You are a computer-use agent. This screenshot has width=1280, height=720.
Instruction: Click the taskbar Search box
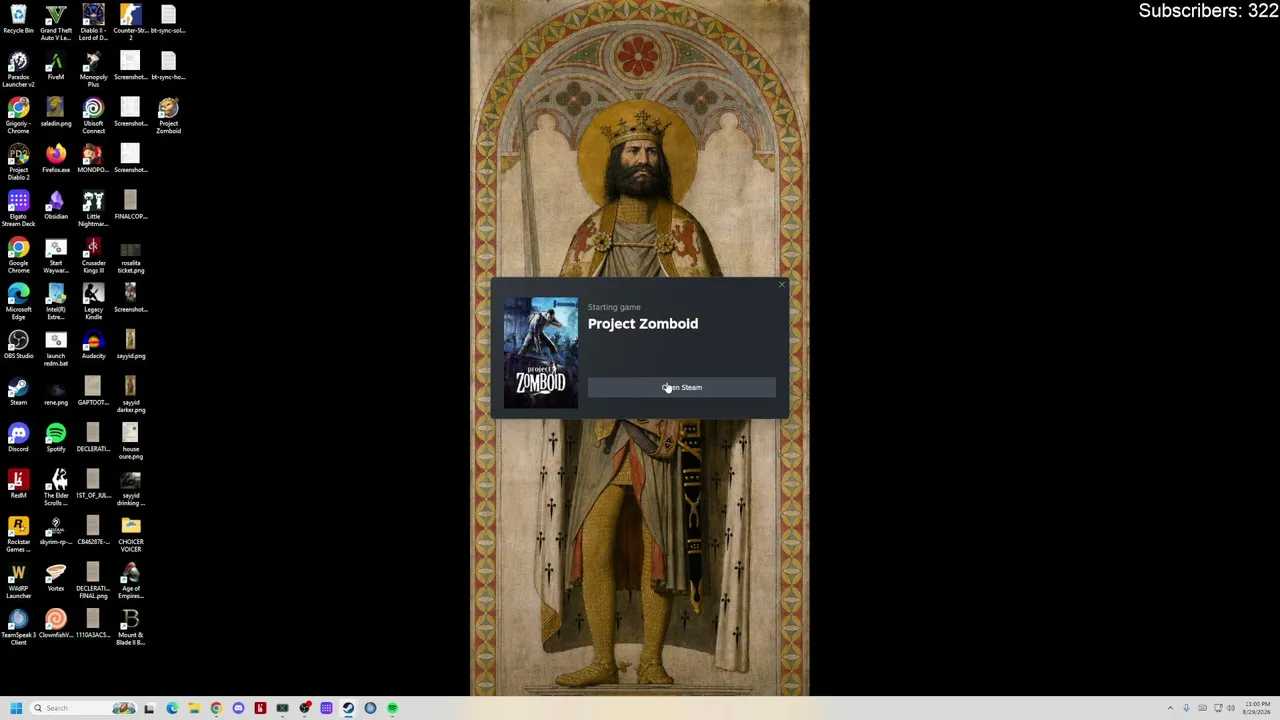(84, 708)
